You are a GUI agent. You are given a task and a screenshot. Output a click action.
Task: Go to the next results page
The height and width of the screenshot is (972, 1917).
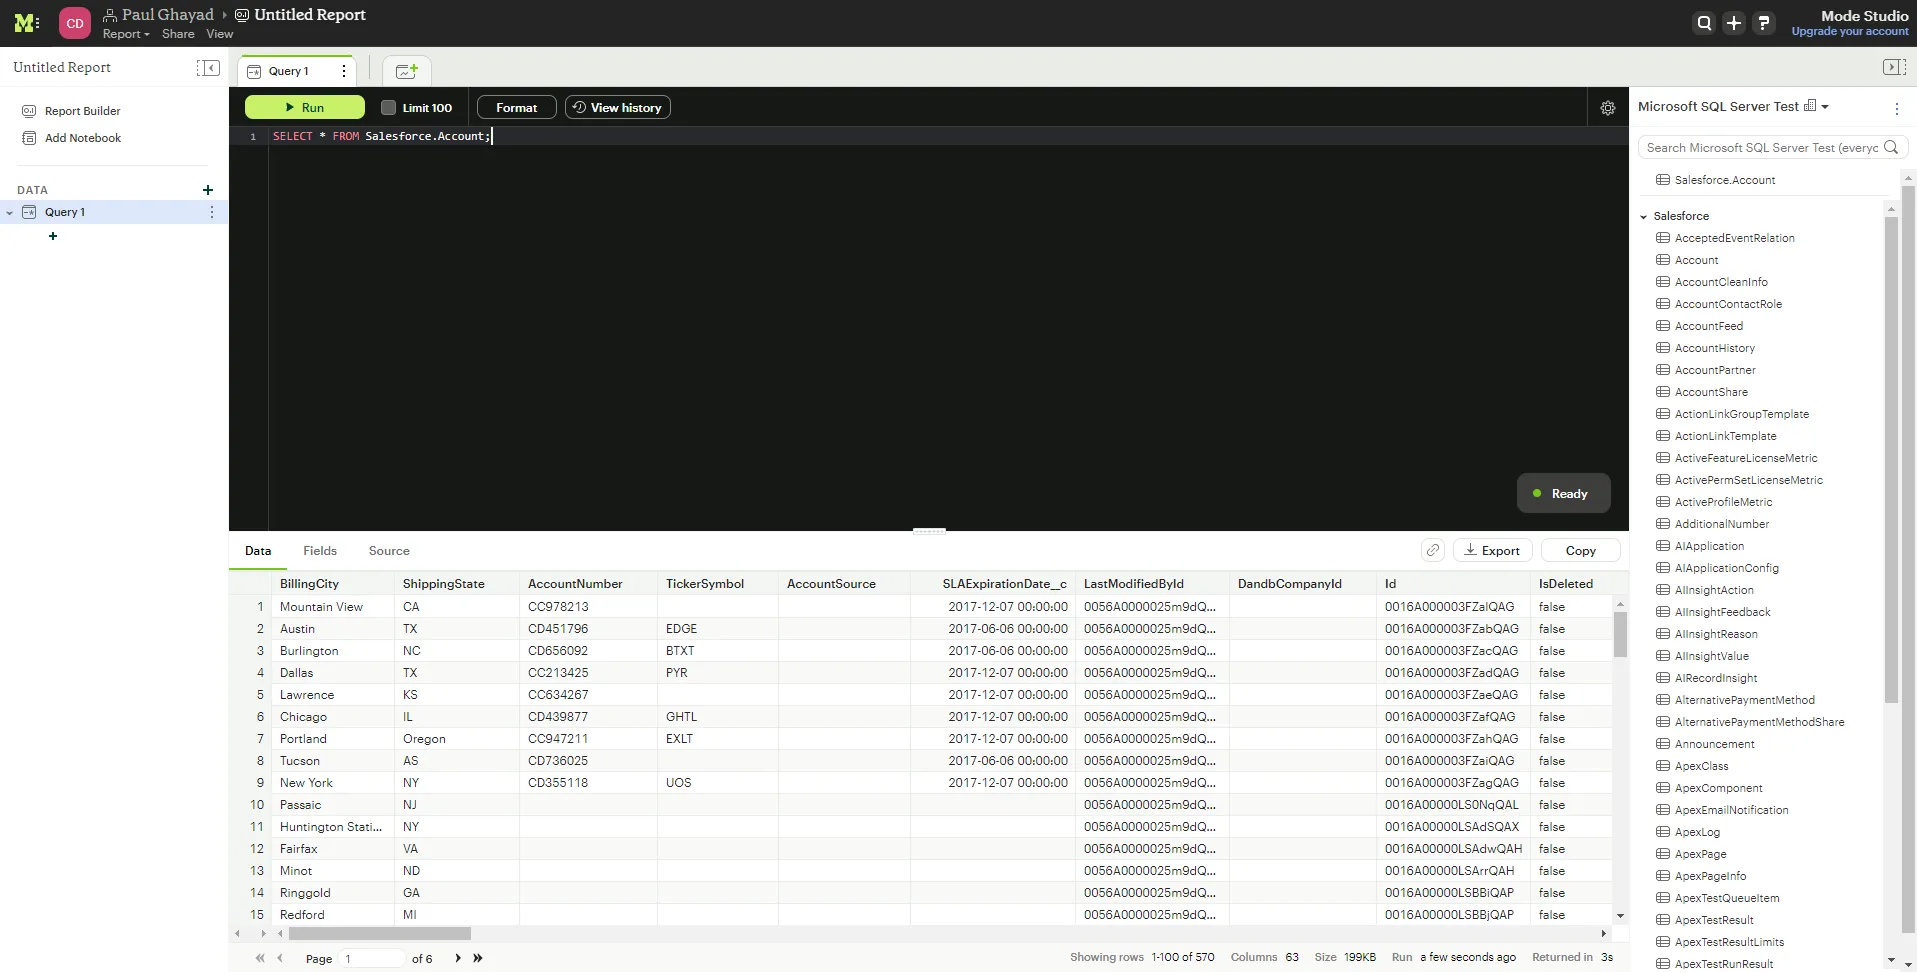click(458, 958)
